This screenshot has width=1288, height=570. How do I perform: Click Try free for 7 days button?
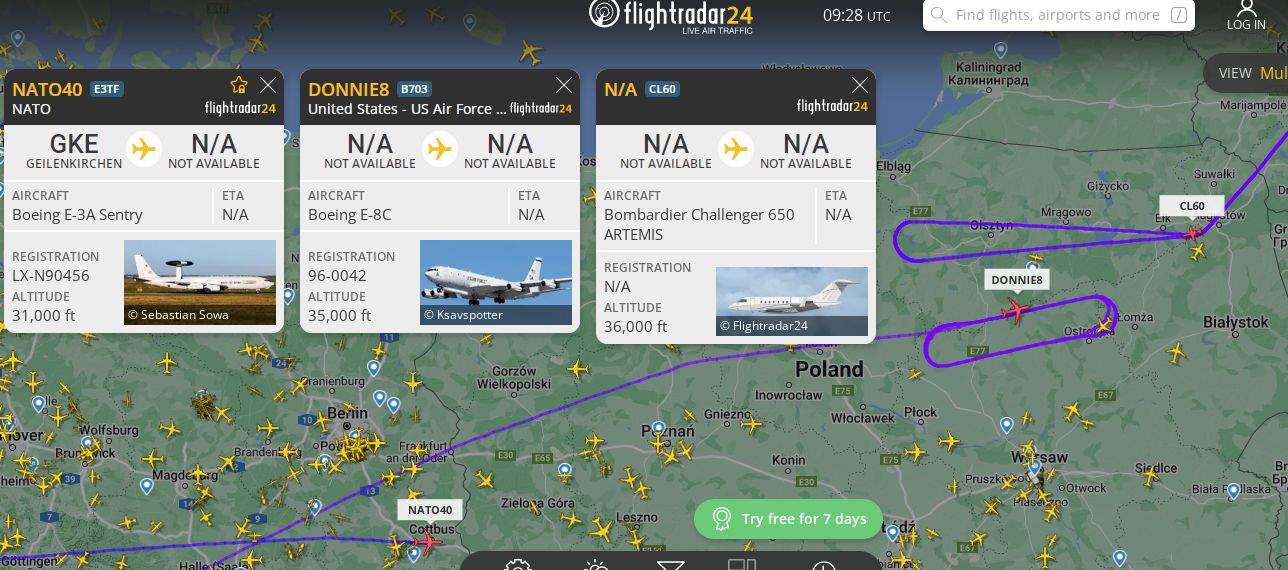[788, 519]
